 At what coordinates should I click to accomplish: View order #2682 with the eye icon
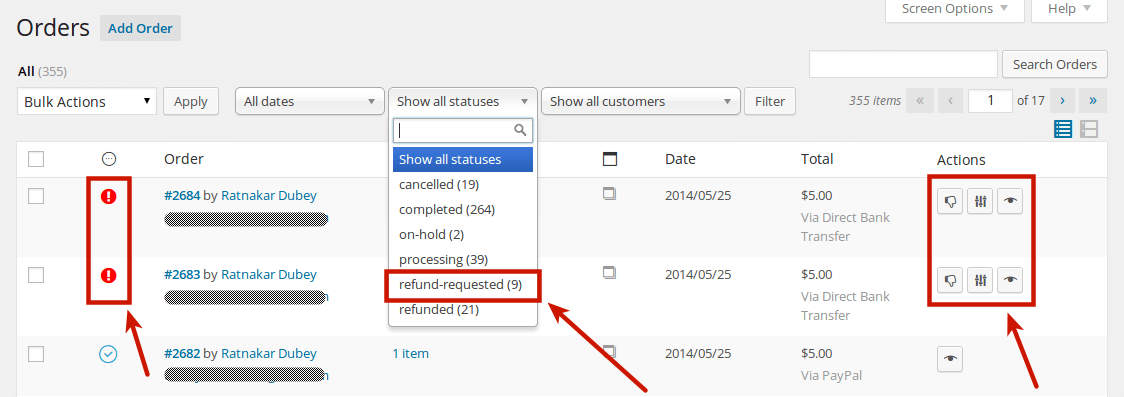tap(951, 358)
